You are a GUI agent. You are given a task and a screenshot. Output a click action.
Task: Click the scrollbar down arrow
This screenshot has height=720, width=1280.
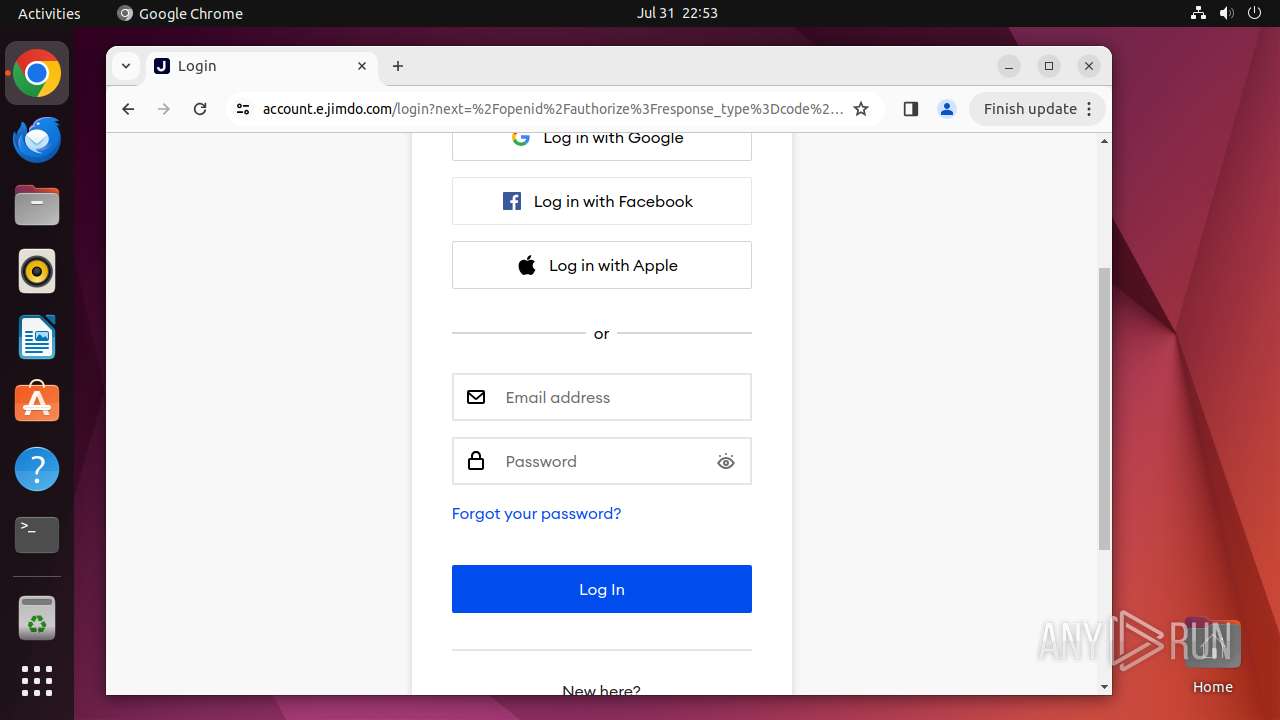pyautogui.click(x=1104, y=687)
